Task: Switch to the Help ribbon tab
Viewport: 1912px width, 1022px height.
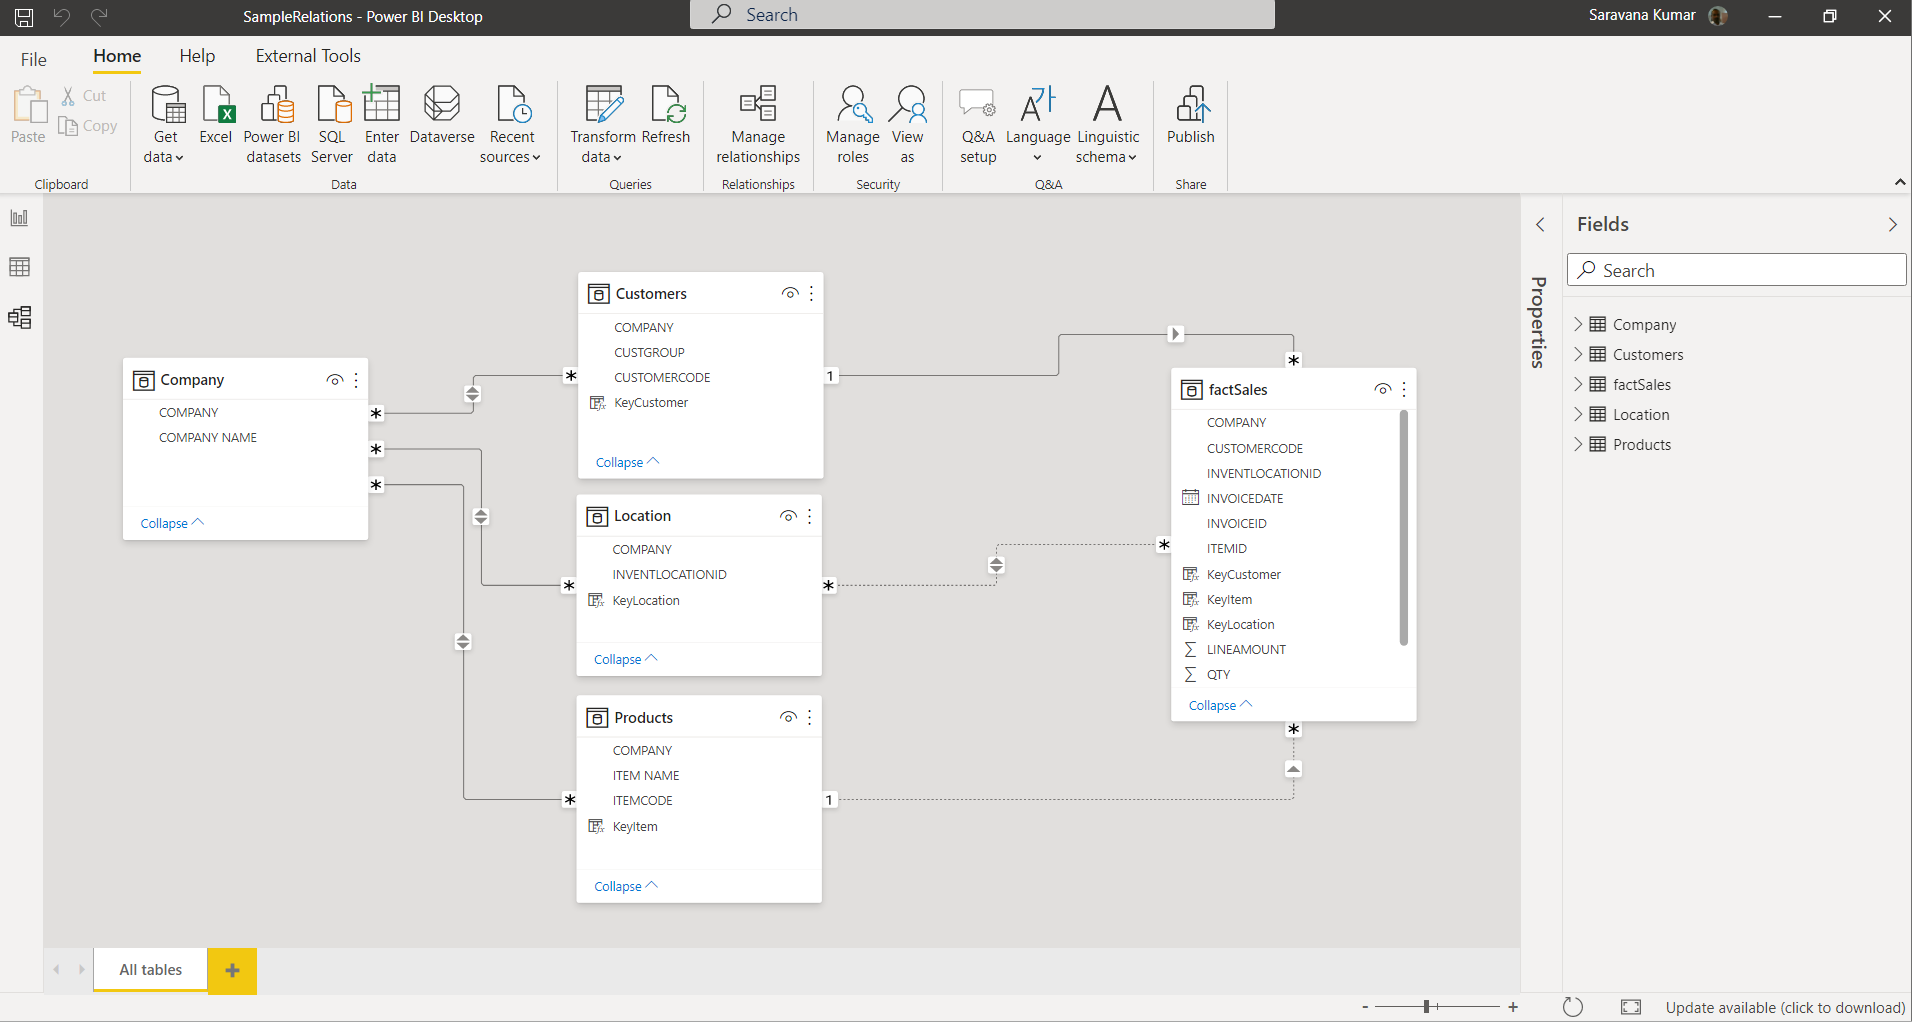Action: (197, 56)
